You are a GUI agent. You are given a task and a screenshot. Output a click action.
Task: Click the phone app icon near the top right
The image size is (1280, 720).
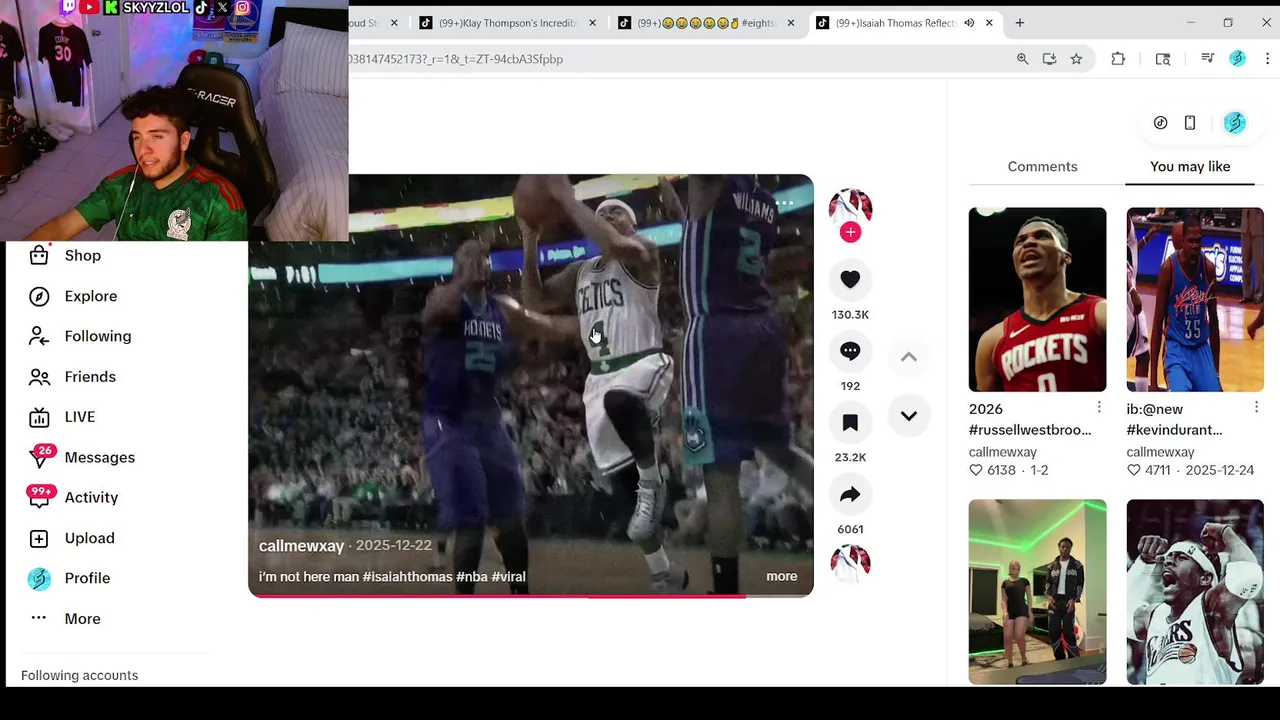(x=1190, y=123)
